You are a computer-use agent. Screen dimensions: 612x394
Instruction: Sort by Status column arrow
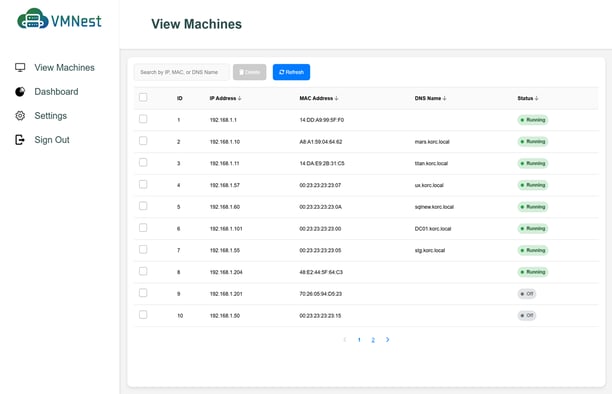[x=537, y=98]
